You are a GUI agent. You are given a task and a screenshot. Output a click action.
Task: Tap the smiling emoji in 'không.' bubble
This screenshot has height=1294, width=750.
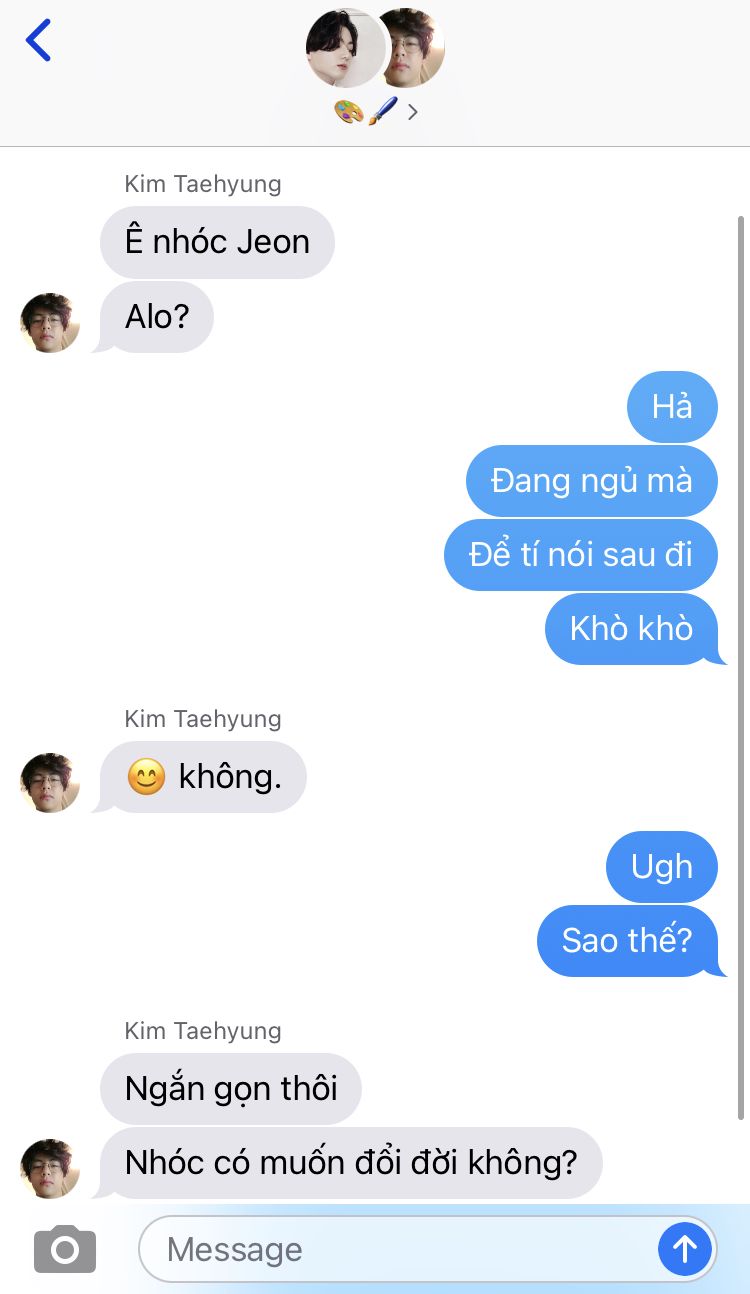point(146,777)
